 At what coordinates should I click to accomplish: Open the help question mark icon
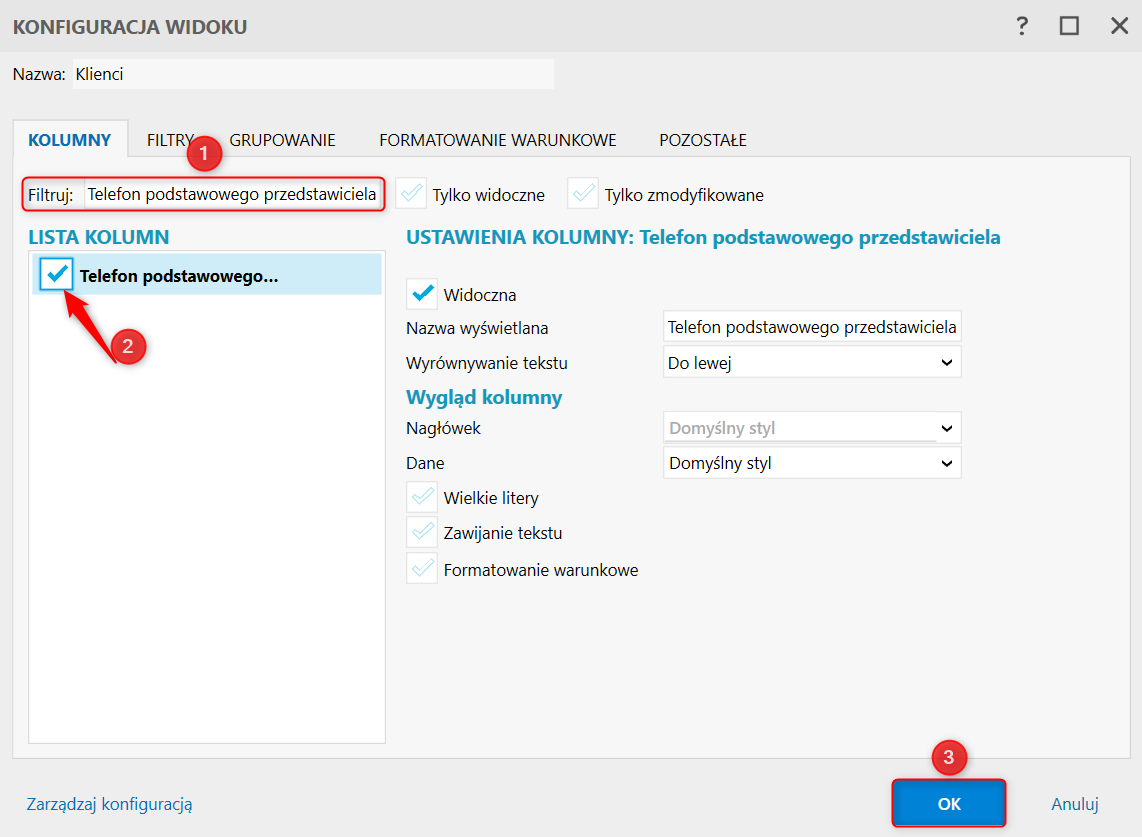click(1022, 27)
